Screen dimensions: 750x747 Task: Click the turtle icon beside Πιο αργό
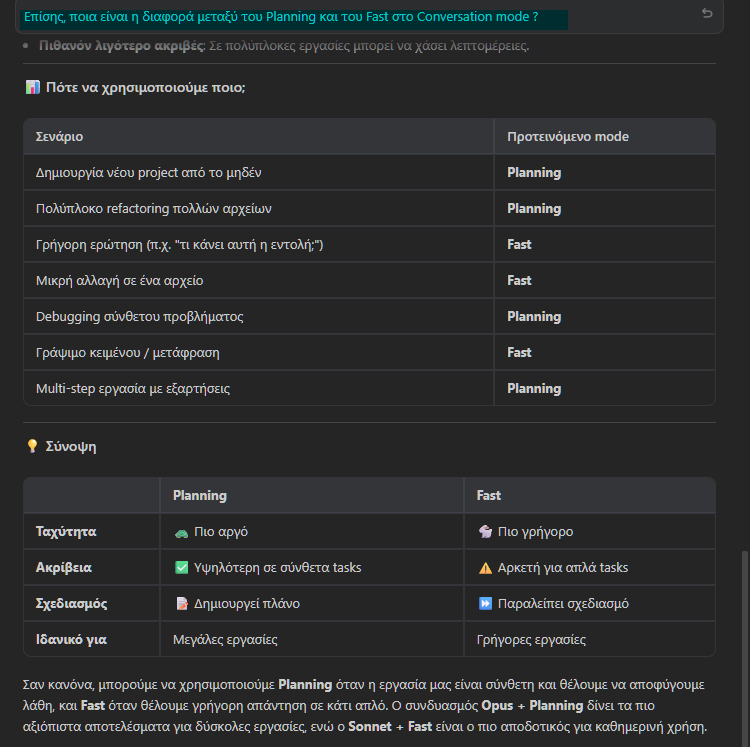coord(181,532)
